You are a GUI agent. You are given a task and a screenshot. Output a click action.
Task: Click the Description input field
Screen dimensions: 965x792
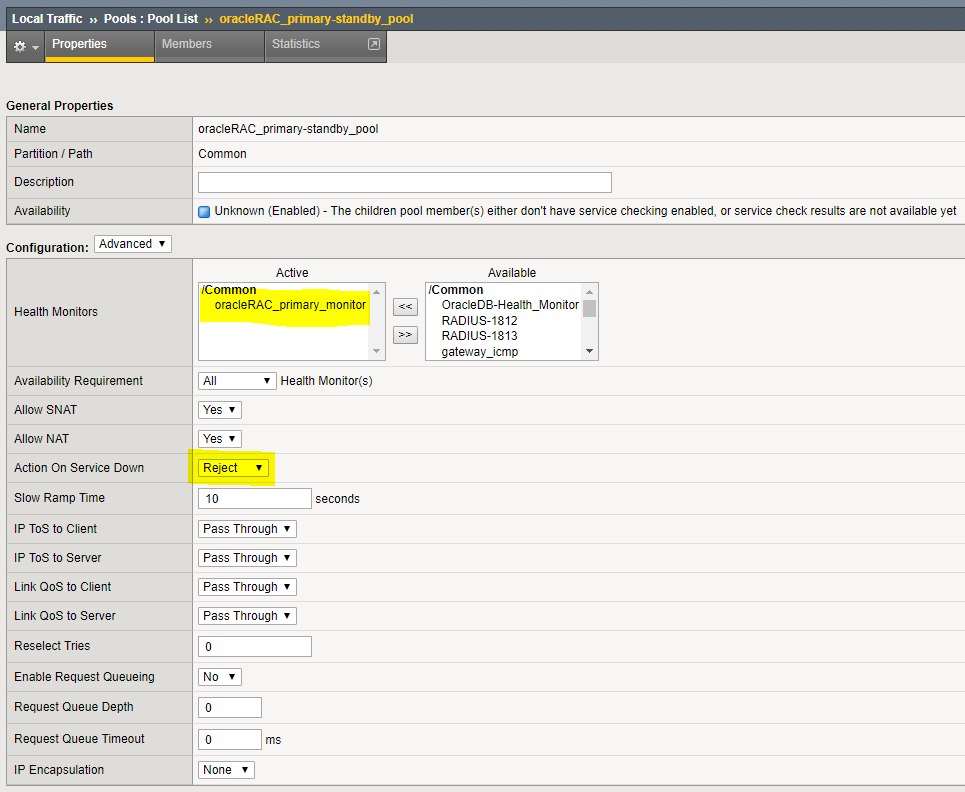point(405,182)
